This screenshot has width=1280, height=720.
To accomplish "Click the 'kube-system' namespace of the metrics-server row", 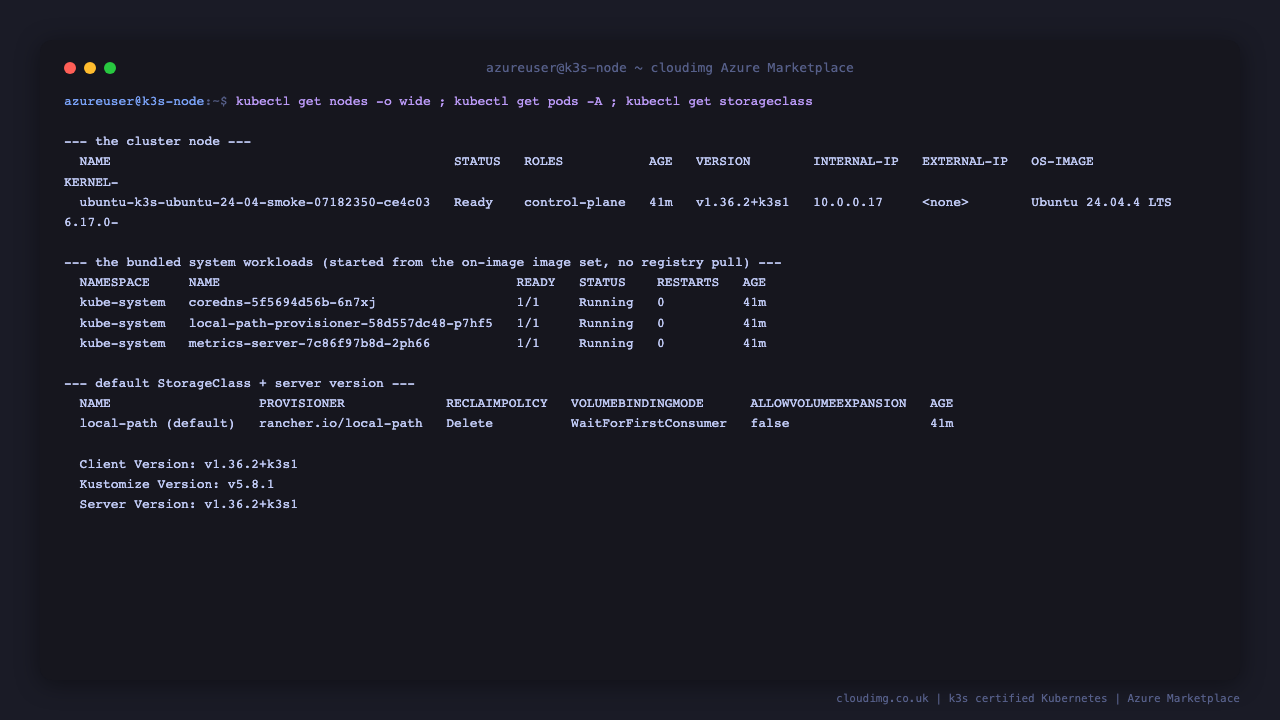I will click(123, 344).
